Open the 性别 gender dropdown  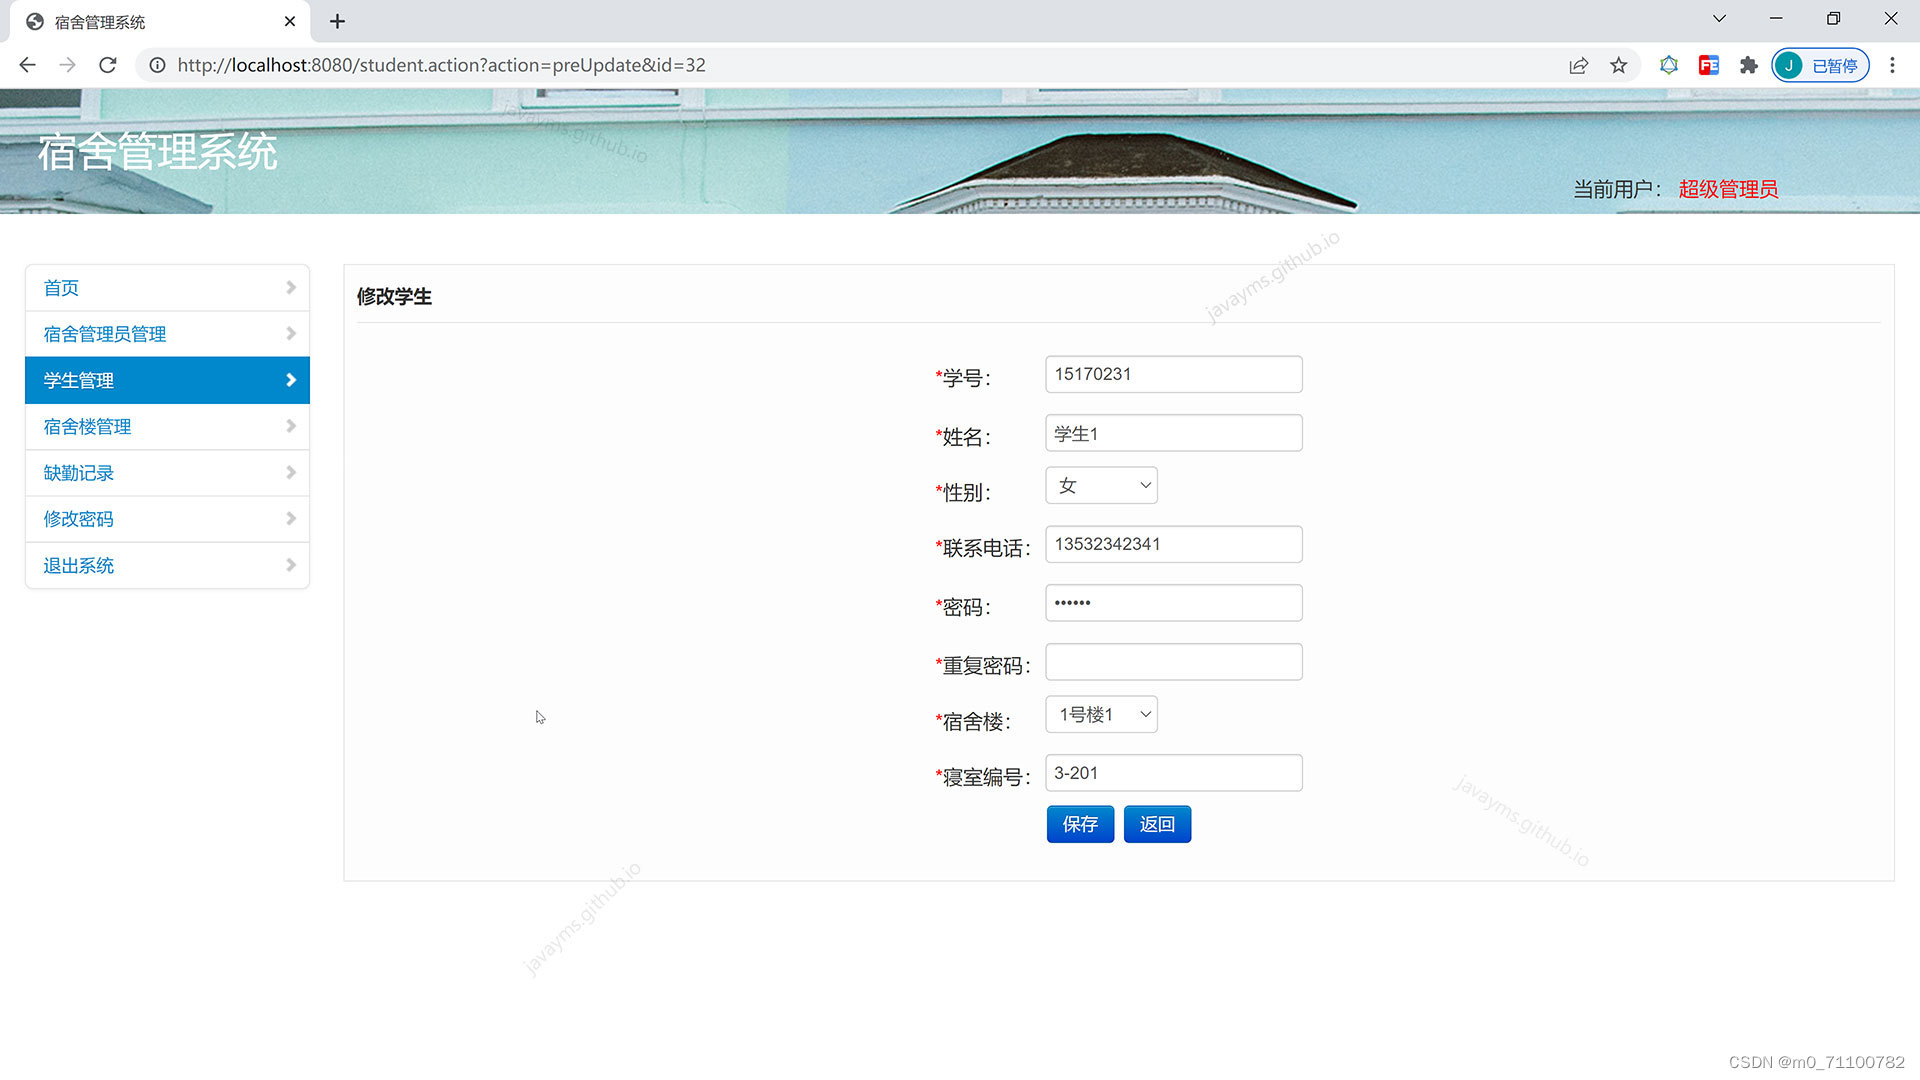1100,485
